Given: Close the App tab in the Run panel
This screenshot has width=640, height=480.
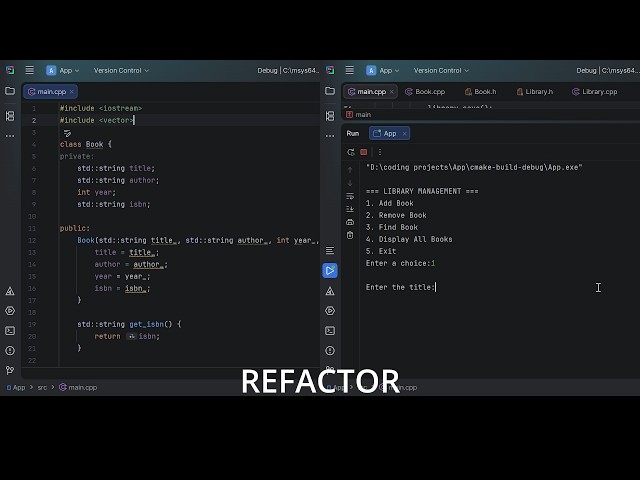Looking at the screenshot, I should click(x=404, y=133).
